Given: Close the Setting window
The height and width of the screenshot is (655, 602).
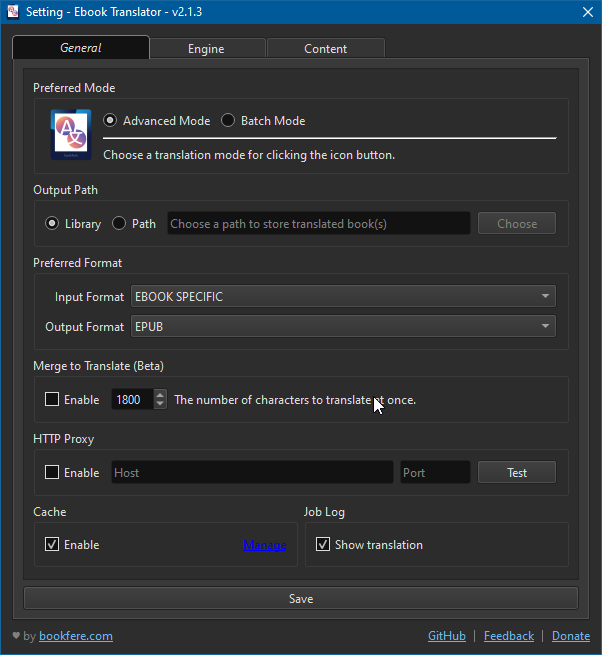Looking at the screenshot, I should click(588, 12).
